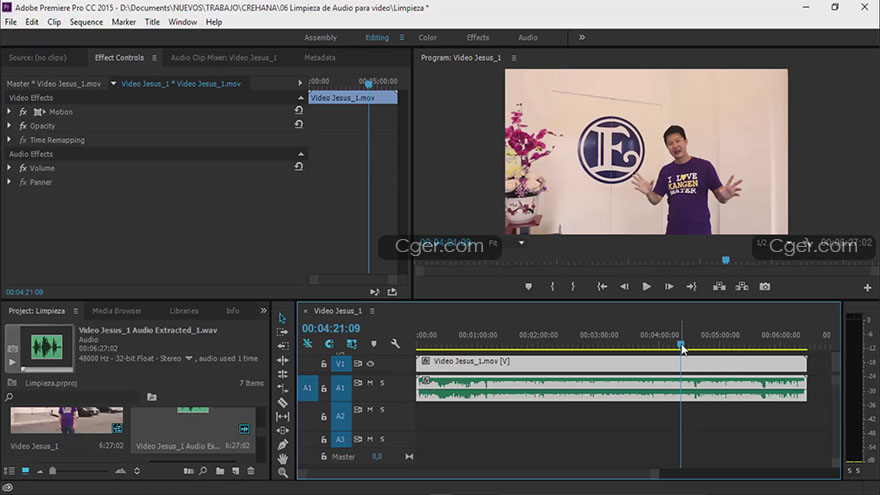Play the sequence in Program monitor
The width and height of the screenshot is (880, 495).
point(647,286)
